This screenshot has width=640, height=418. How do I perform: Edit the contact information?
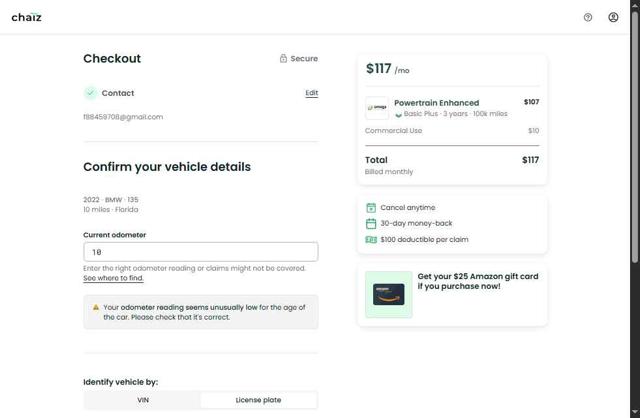[311, 93]
